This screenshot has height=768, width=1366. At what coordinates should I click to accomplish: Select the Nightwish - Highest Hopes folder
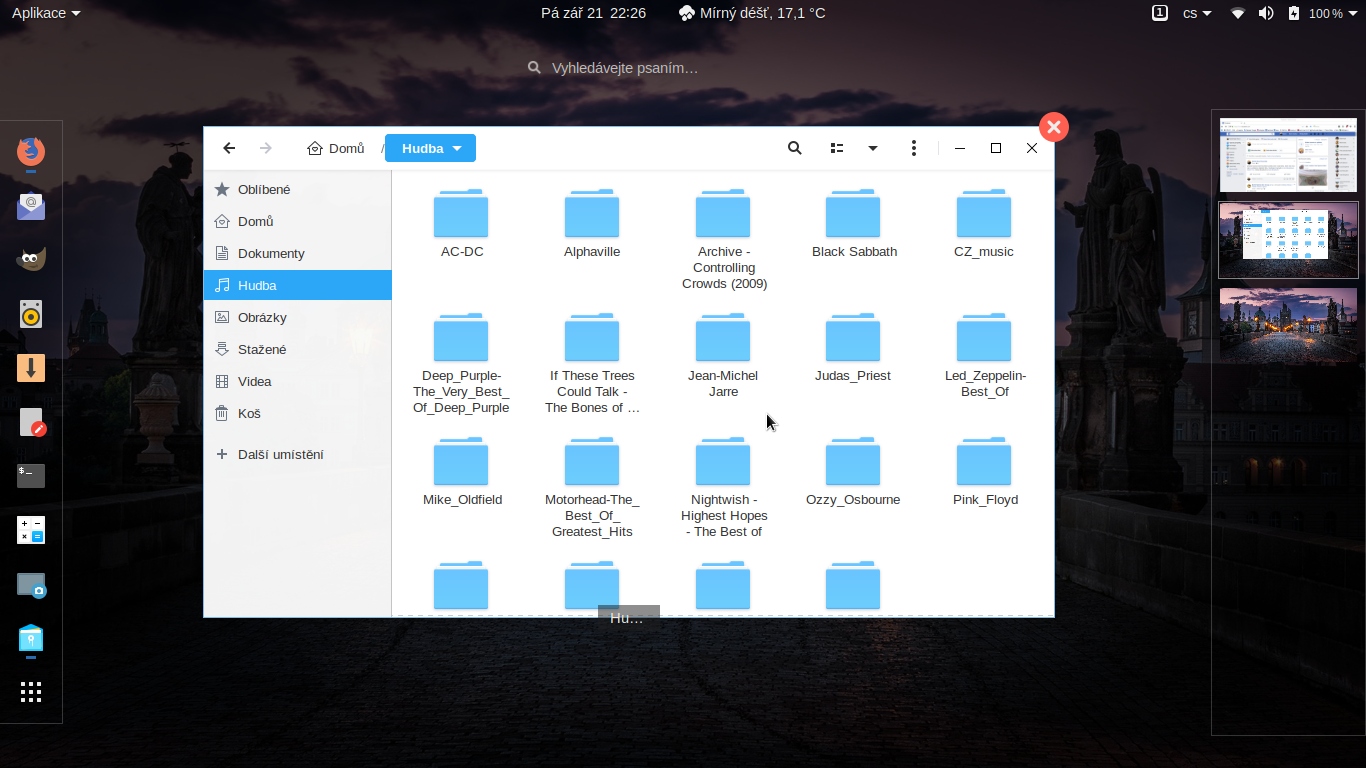pos(723,487)
